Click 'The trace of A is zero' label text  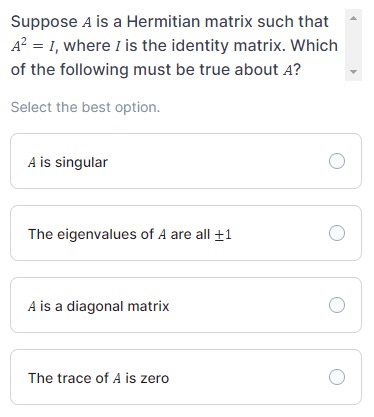[99, 378]
